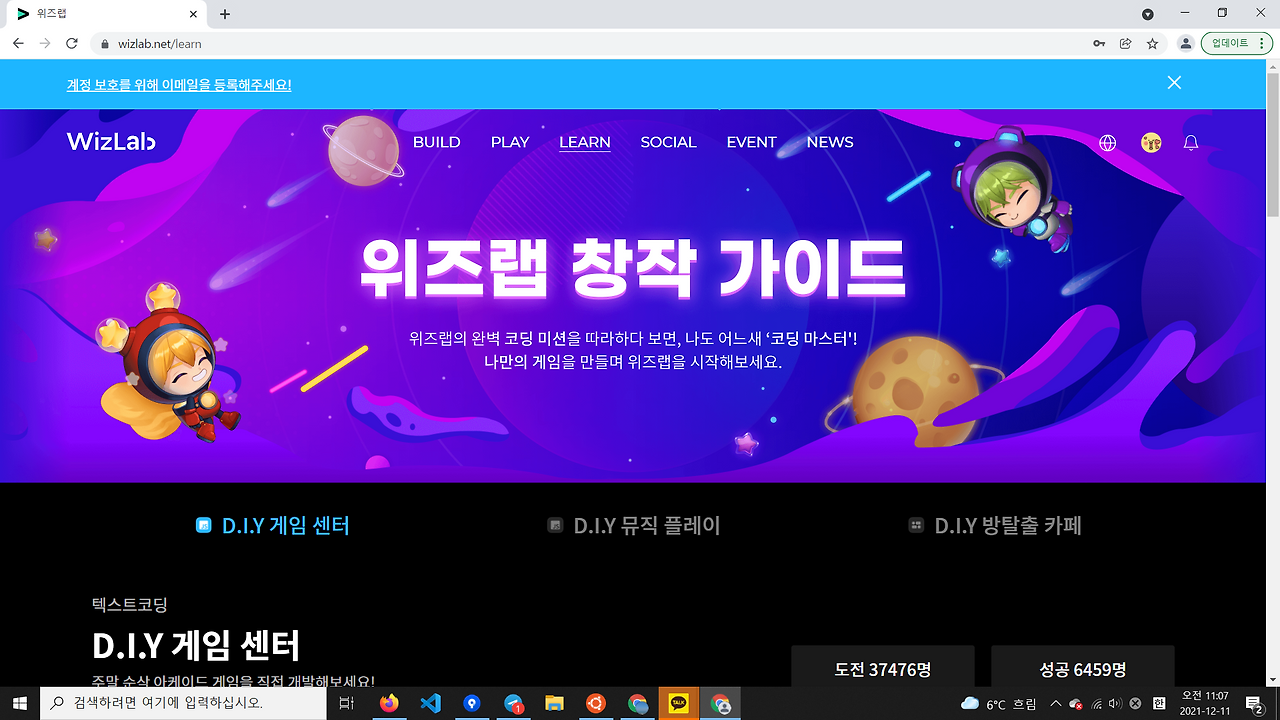Share this page via the share icon

pyautogui.click(x=1125, y=44)
